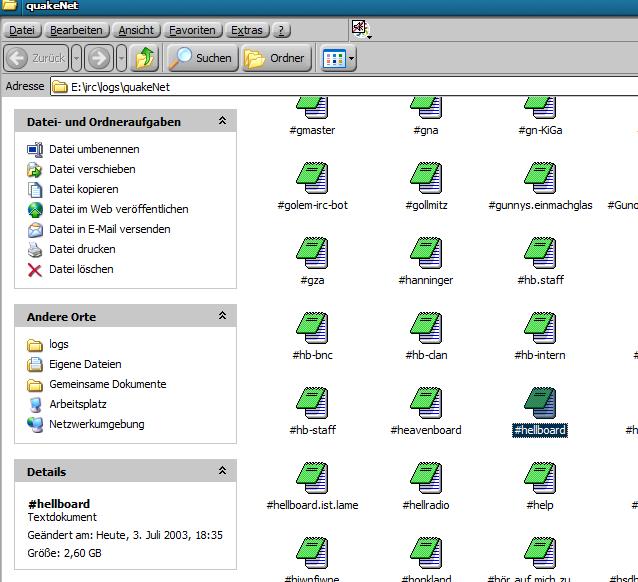The image size is (638, 582).
Task: Click Datei umbenennen link
Action: click(x=94, y=149)
